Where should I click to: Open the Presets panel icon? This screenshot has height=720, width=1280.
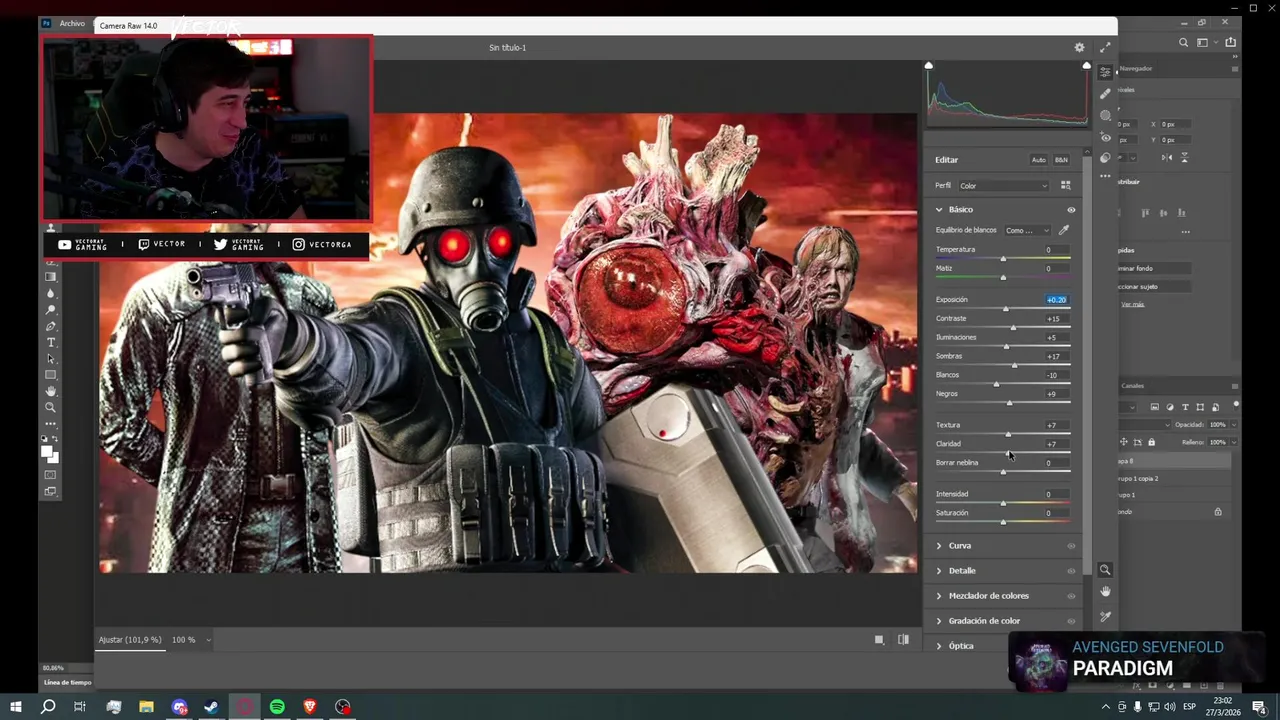tap(1105, 158)
